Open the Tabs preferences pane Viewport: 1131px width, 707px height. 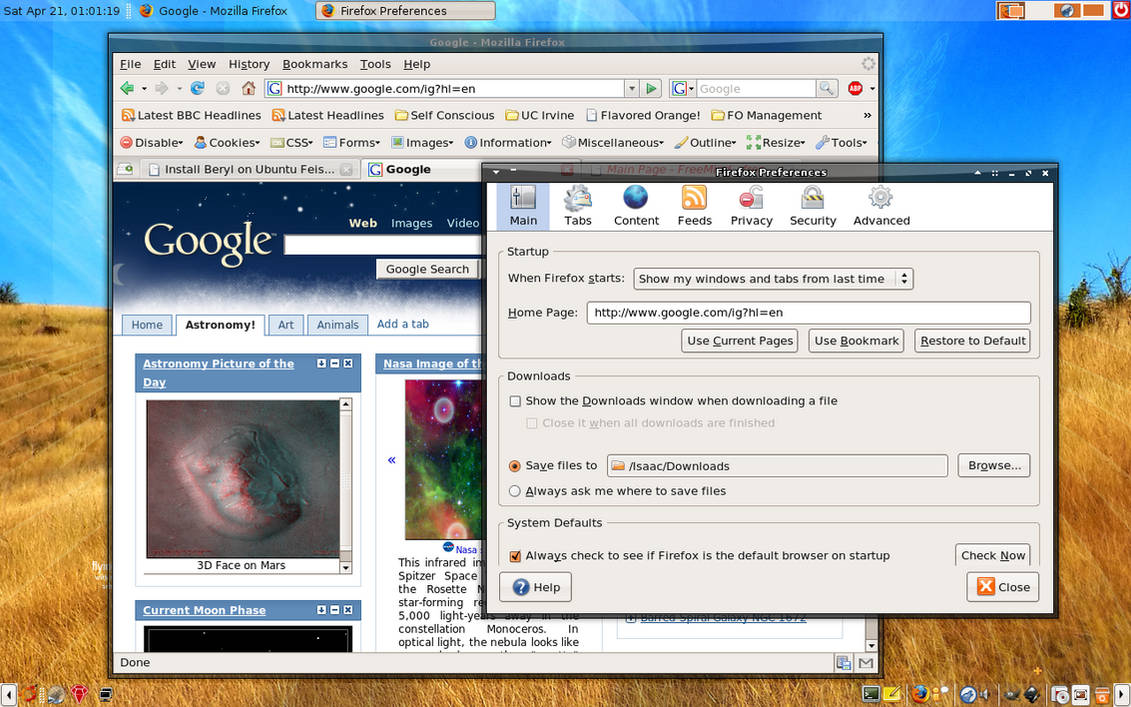(x=578, y=206)
